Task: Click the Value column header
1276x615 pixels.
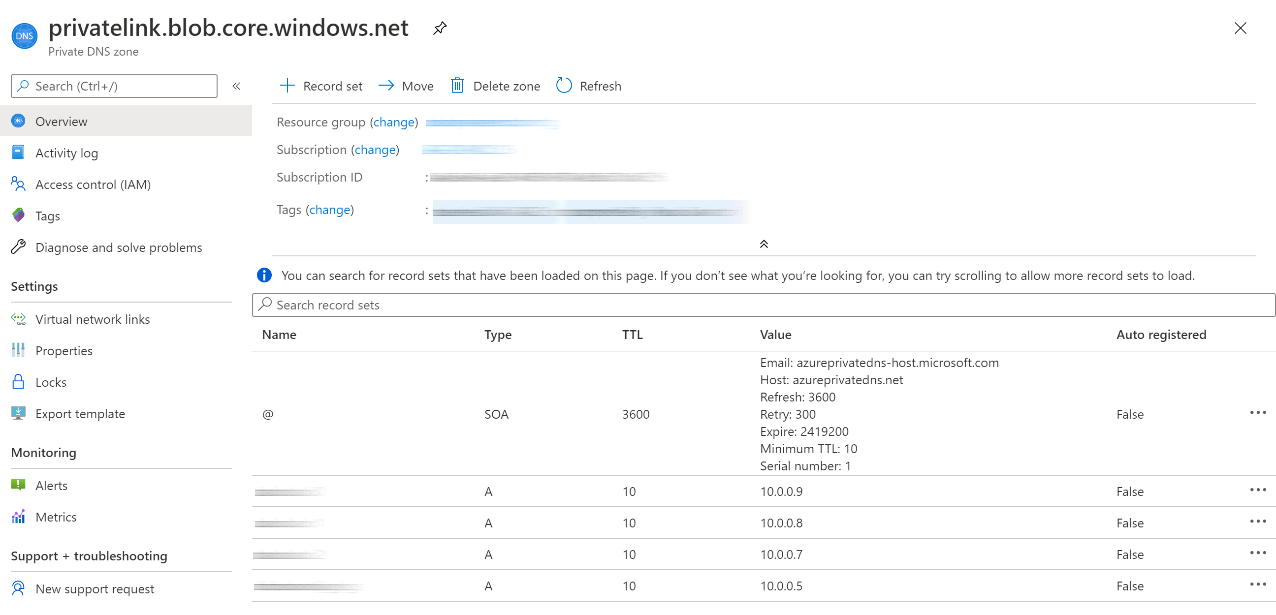Action: click(775, 335)
